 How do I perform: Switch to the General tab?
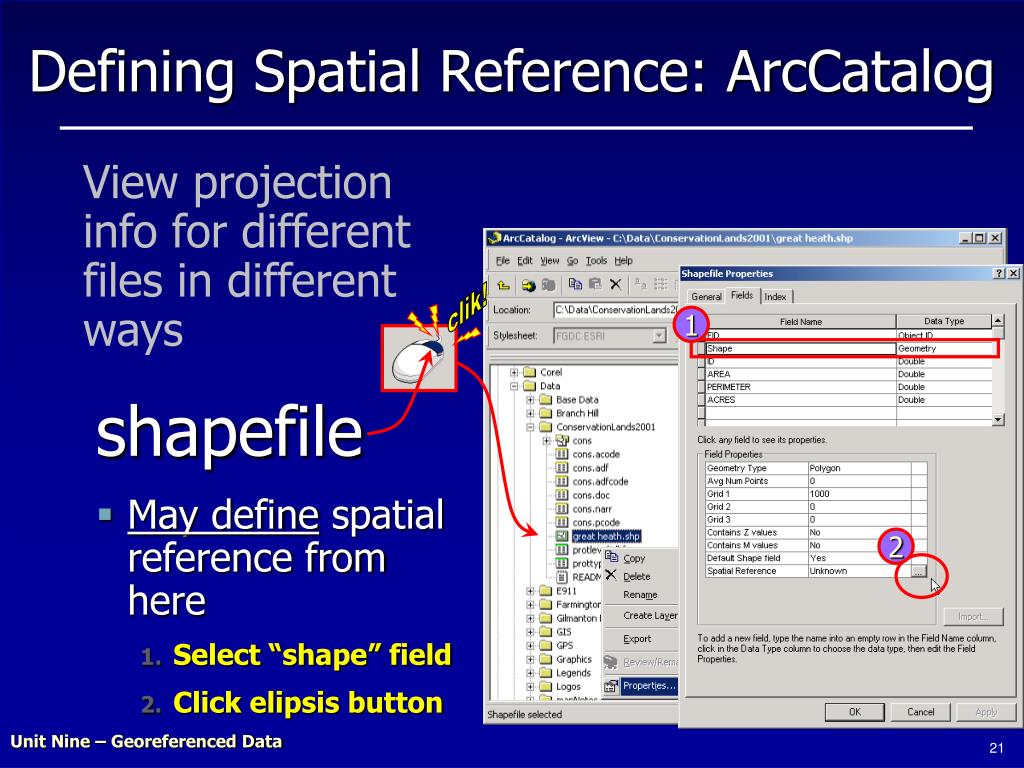[707, 296]
